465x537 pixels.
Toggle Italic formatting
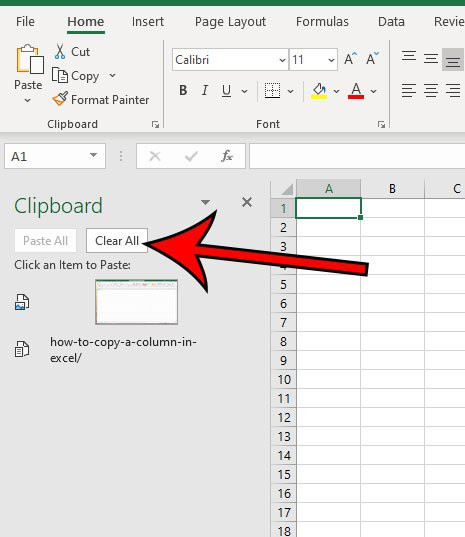205,91
